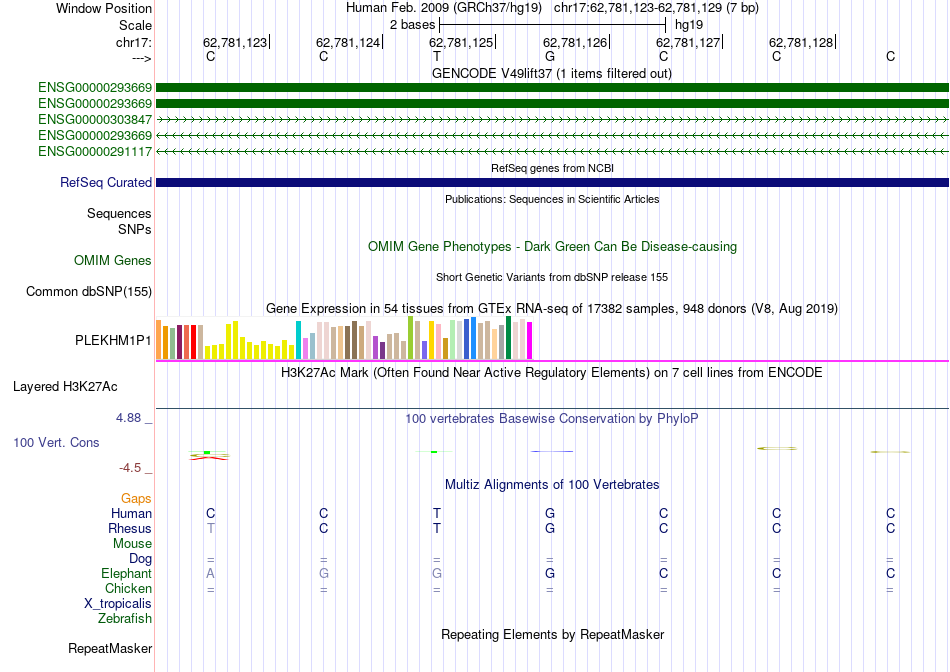This screenshot has width=950, height=672.
Task: Click the Human Feb. 2009 (GRCh37/hg19) assembly text
Action: tap(446, 8)
